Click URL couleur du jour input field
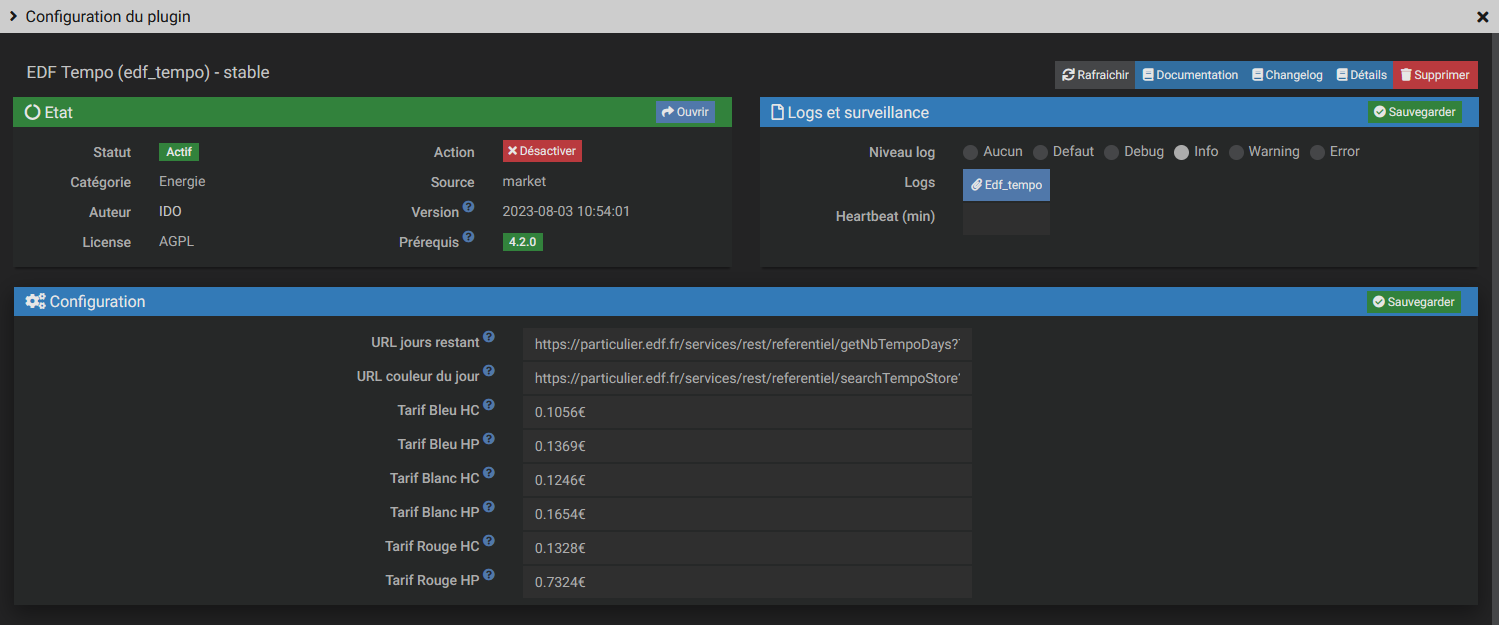The height and width of the screenshot is (625, 1499). coord(747,378)
